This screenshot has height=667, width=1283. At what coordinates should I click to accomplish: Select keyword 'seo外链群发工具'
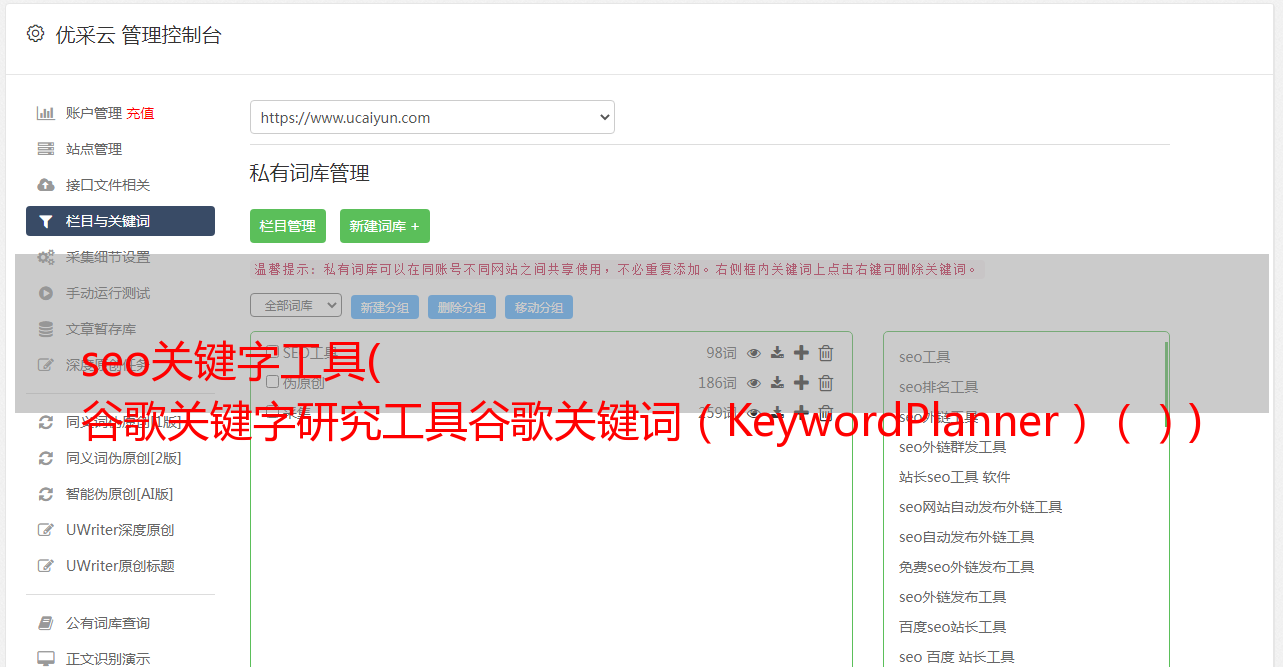point(953,447)
